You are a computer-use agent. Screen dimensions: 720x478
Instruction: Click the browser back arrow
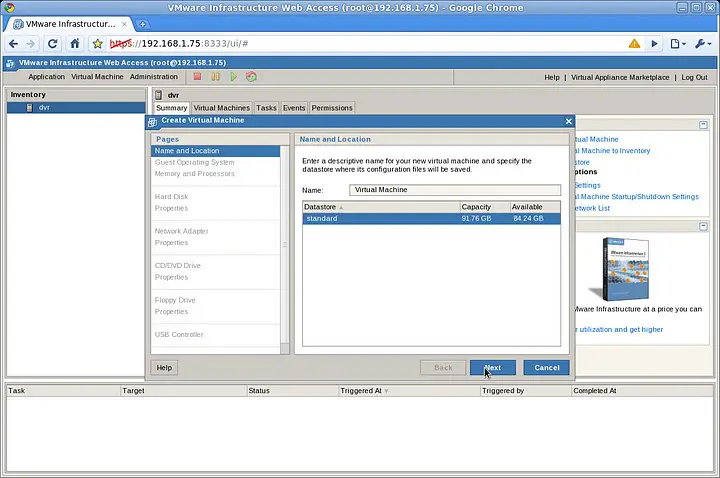13,44
